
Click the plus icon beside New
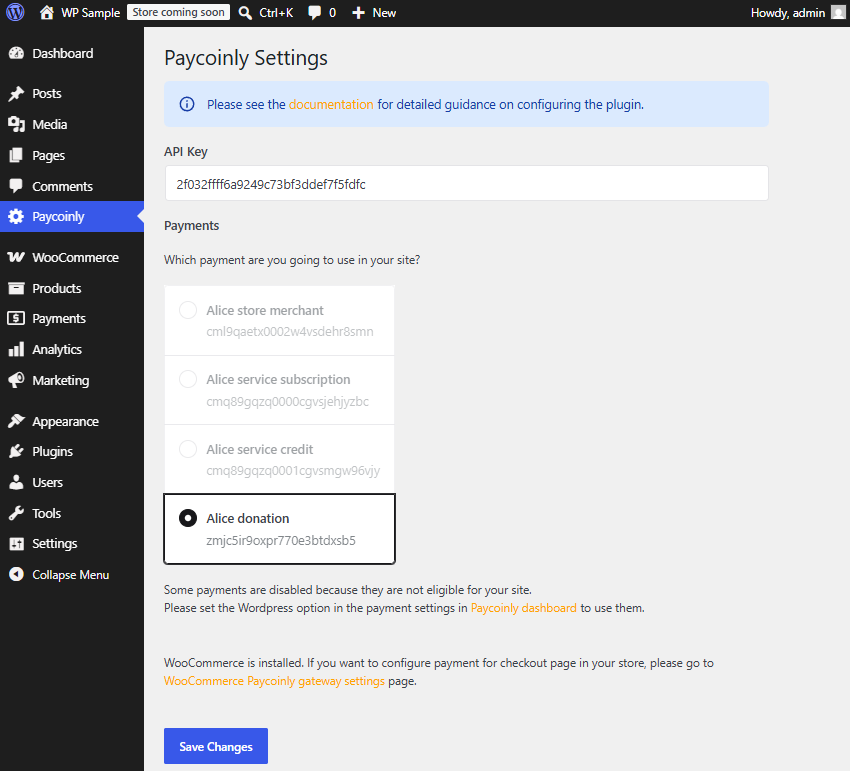[x=358, y=13]
